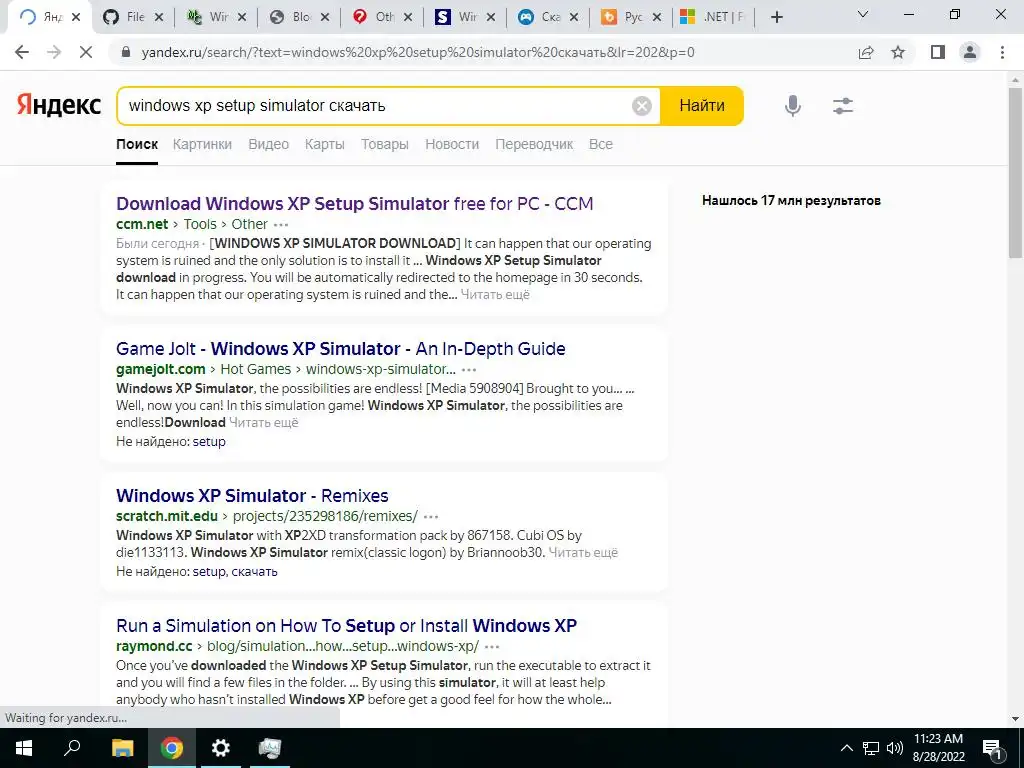Image resolution: width=1024 pixels, height=768 pixels.
Task: Open the taskbar clock and date
Action: 938,748
